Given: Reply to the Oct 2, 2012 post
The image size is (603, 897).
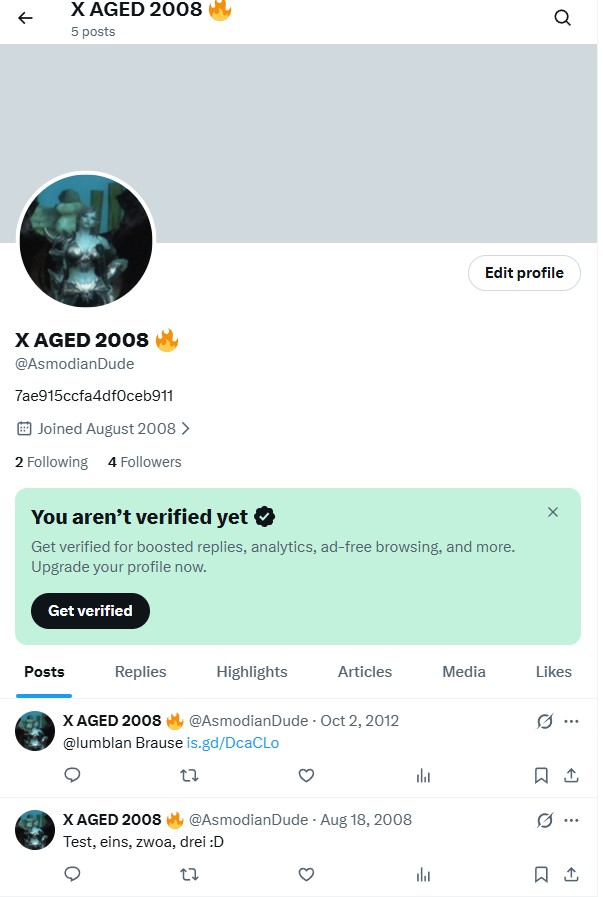Looking at the screenshot, I should click(x=72, y=775).
